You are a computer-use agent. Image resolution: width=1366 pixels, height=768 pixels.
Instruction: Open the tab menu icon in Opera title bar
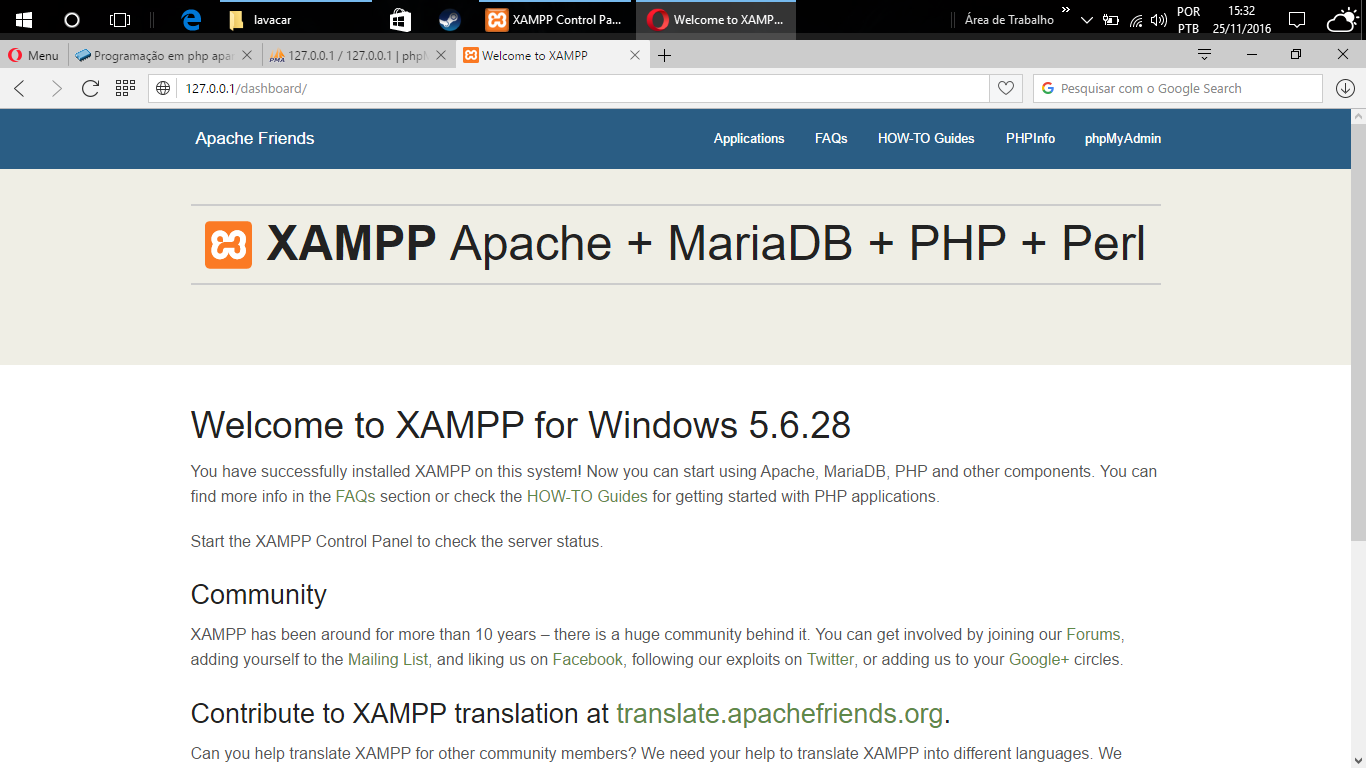(1204, 54)
